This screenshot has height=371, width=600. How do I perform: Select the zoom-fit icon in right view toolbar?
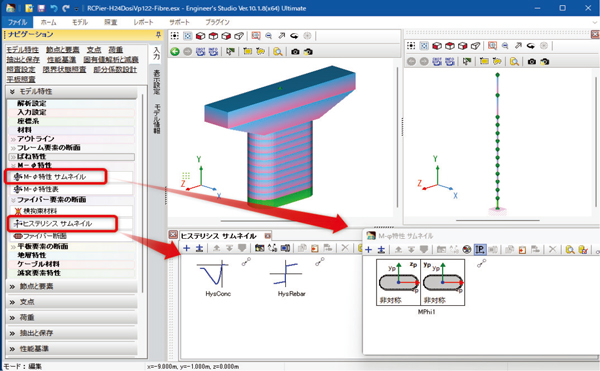(x=492, y=46)
